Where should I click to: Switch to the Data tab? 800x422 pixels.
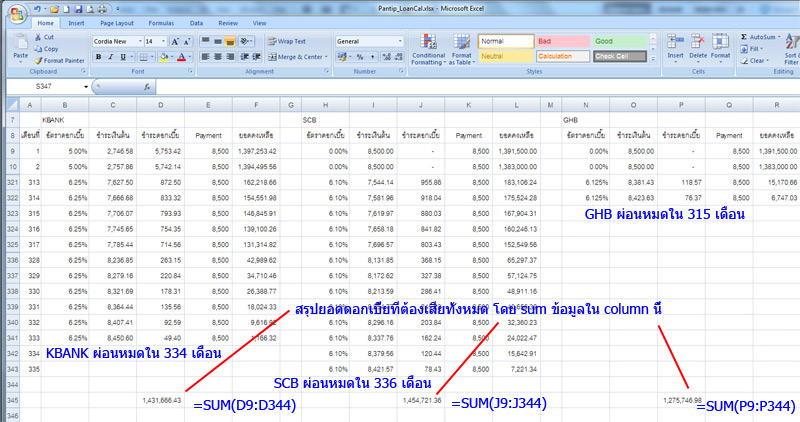coord(196,23)
